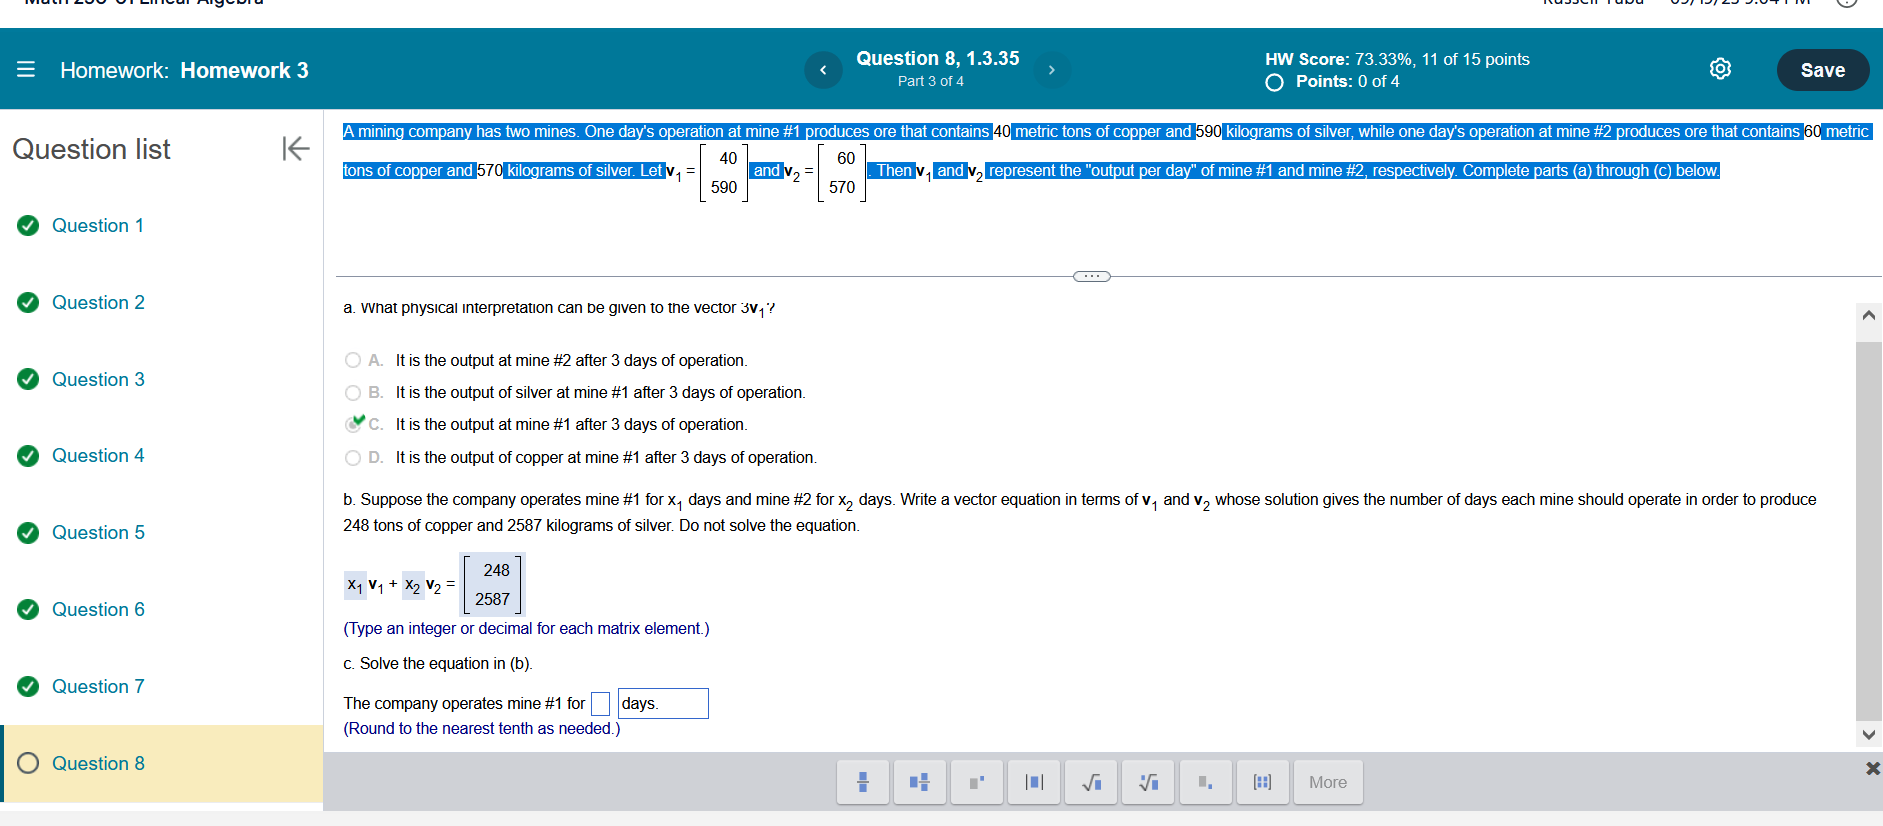The height and width of the screenshot is (826, 1883).
Task: Open the hamburger menu next to Homework
Action: coord(26,69)
